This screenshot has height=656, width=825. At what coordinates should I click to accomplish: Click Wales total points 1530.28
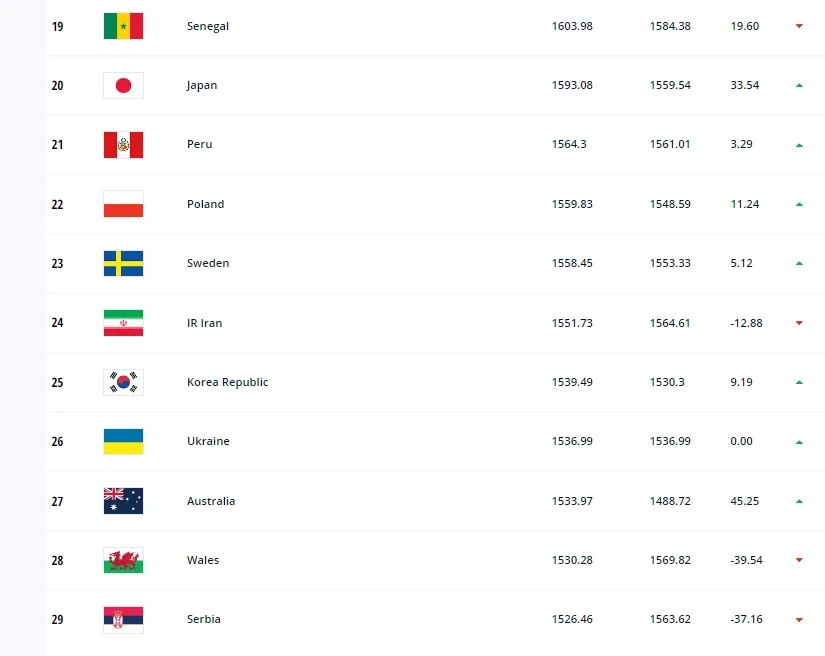coord(572,560)
